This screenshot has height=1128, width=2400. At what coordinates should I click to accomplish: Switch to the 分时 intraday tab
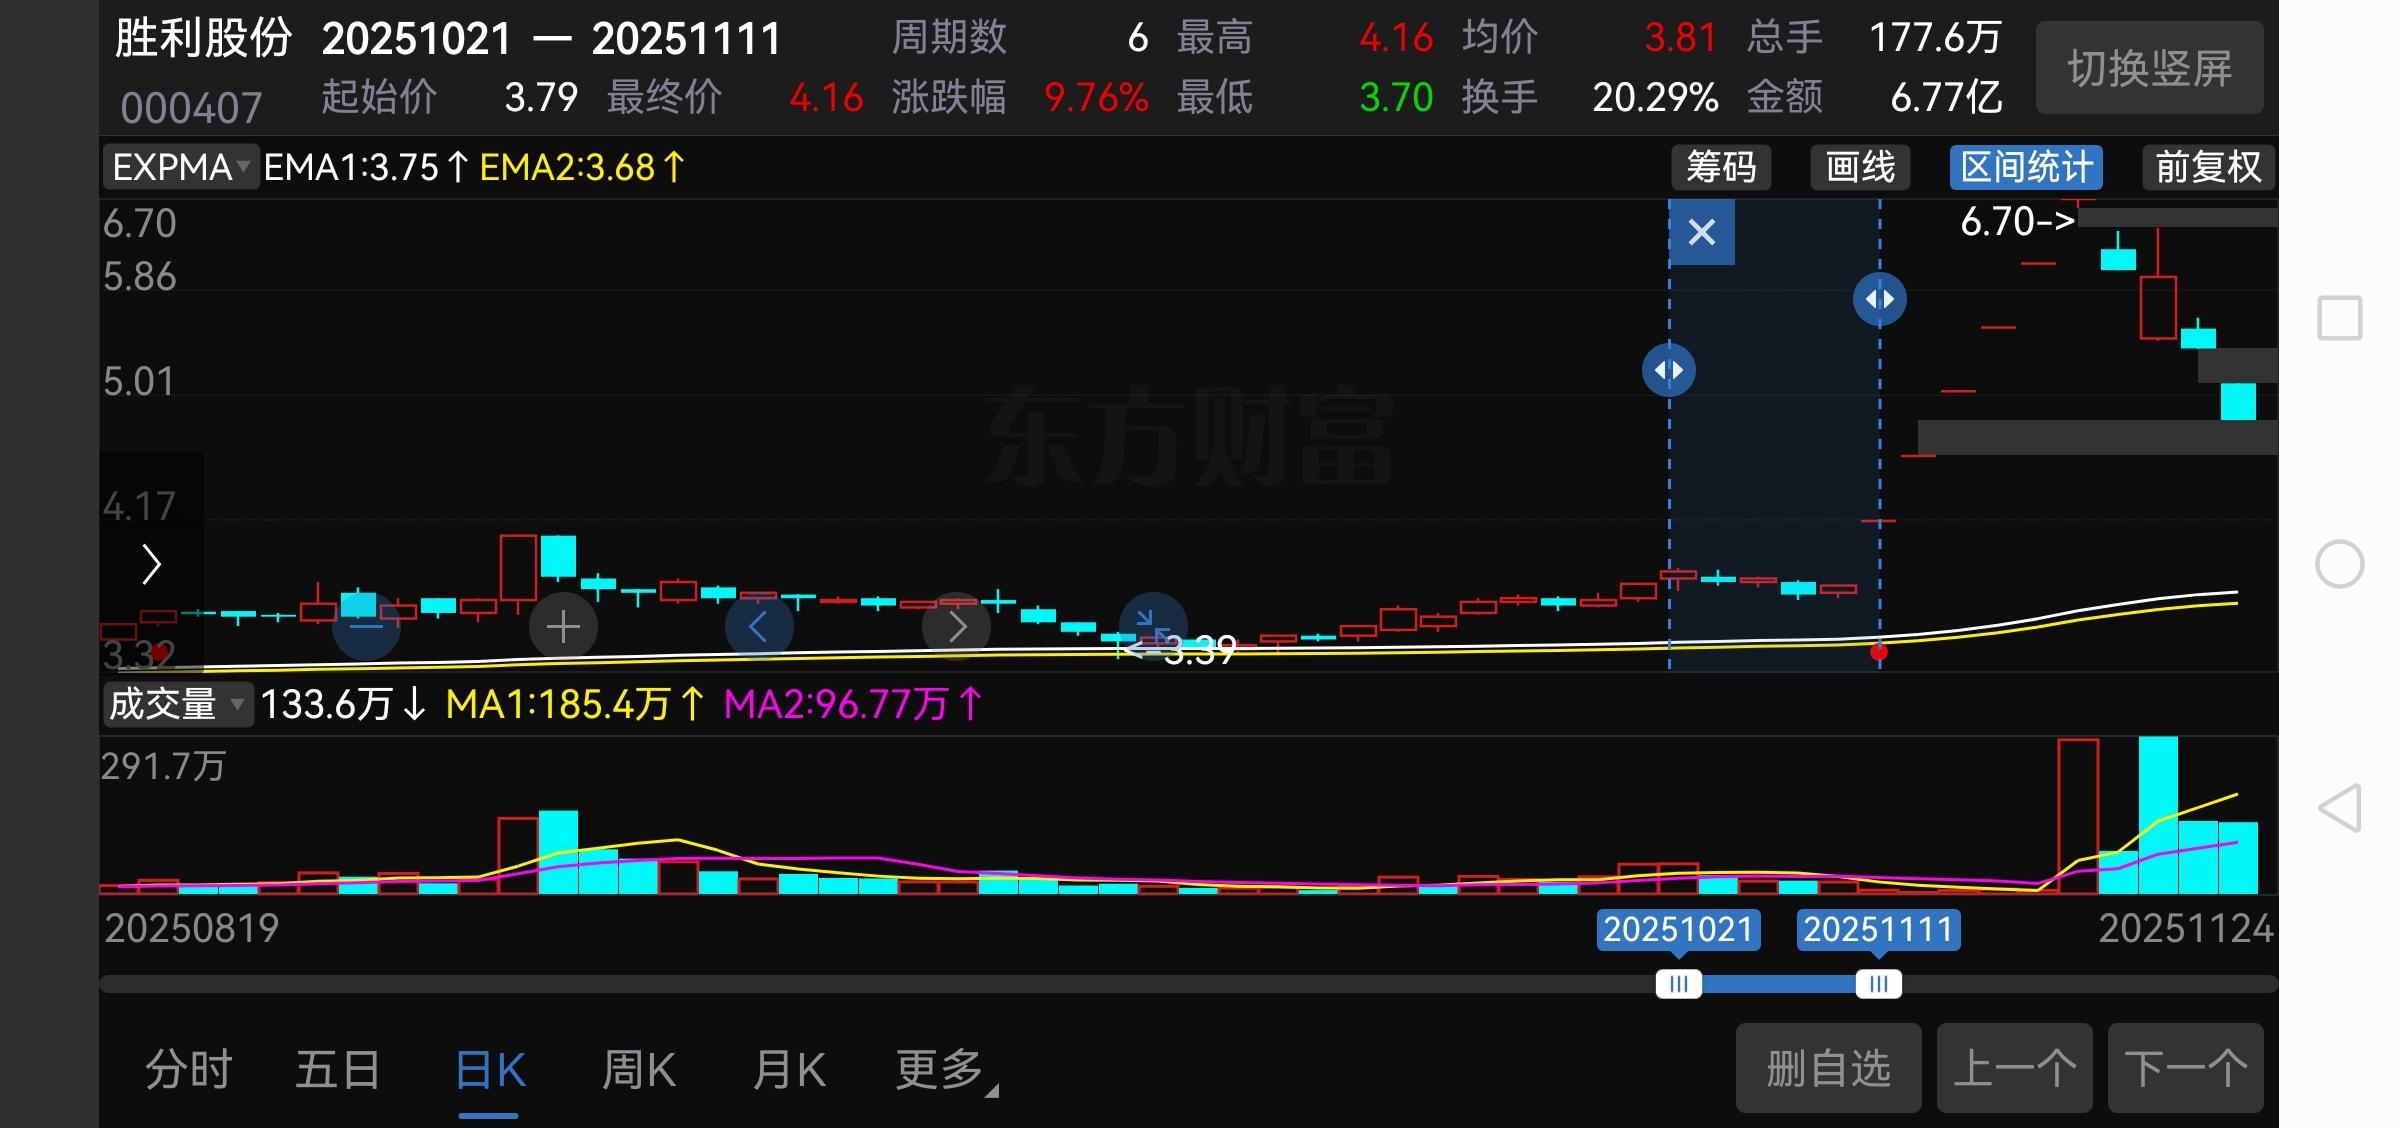click(188, 1070)
